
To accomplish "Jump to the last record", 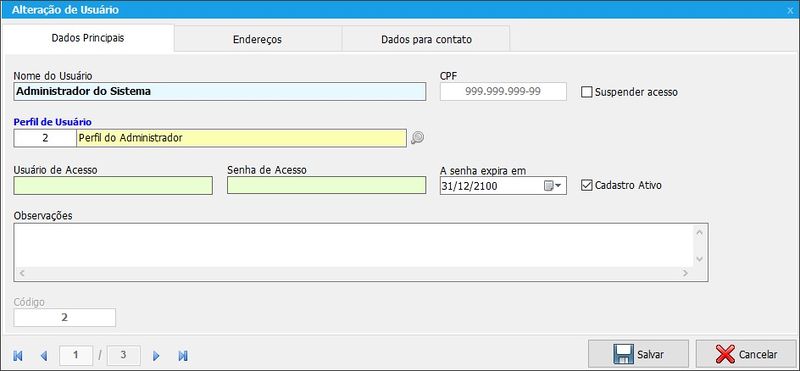I will click(x=183, y=355).
